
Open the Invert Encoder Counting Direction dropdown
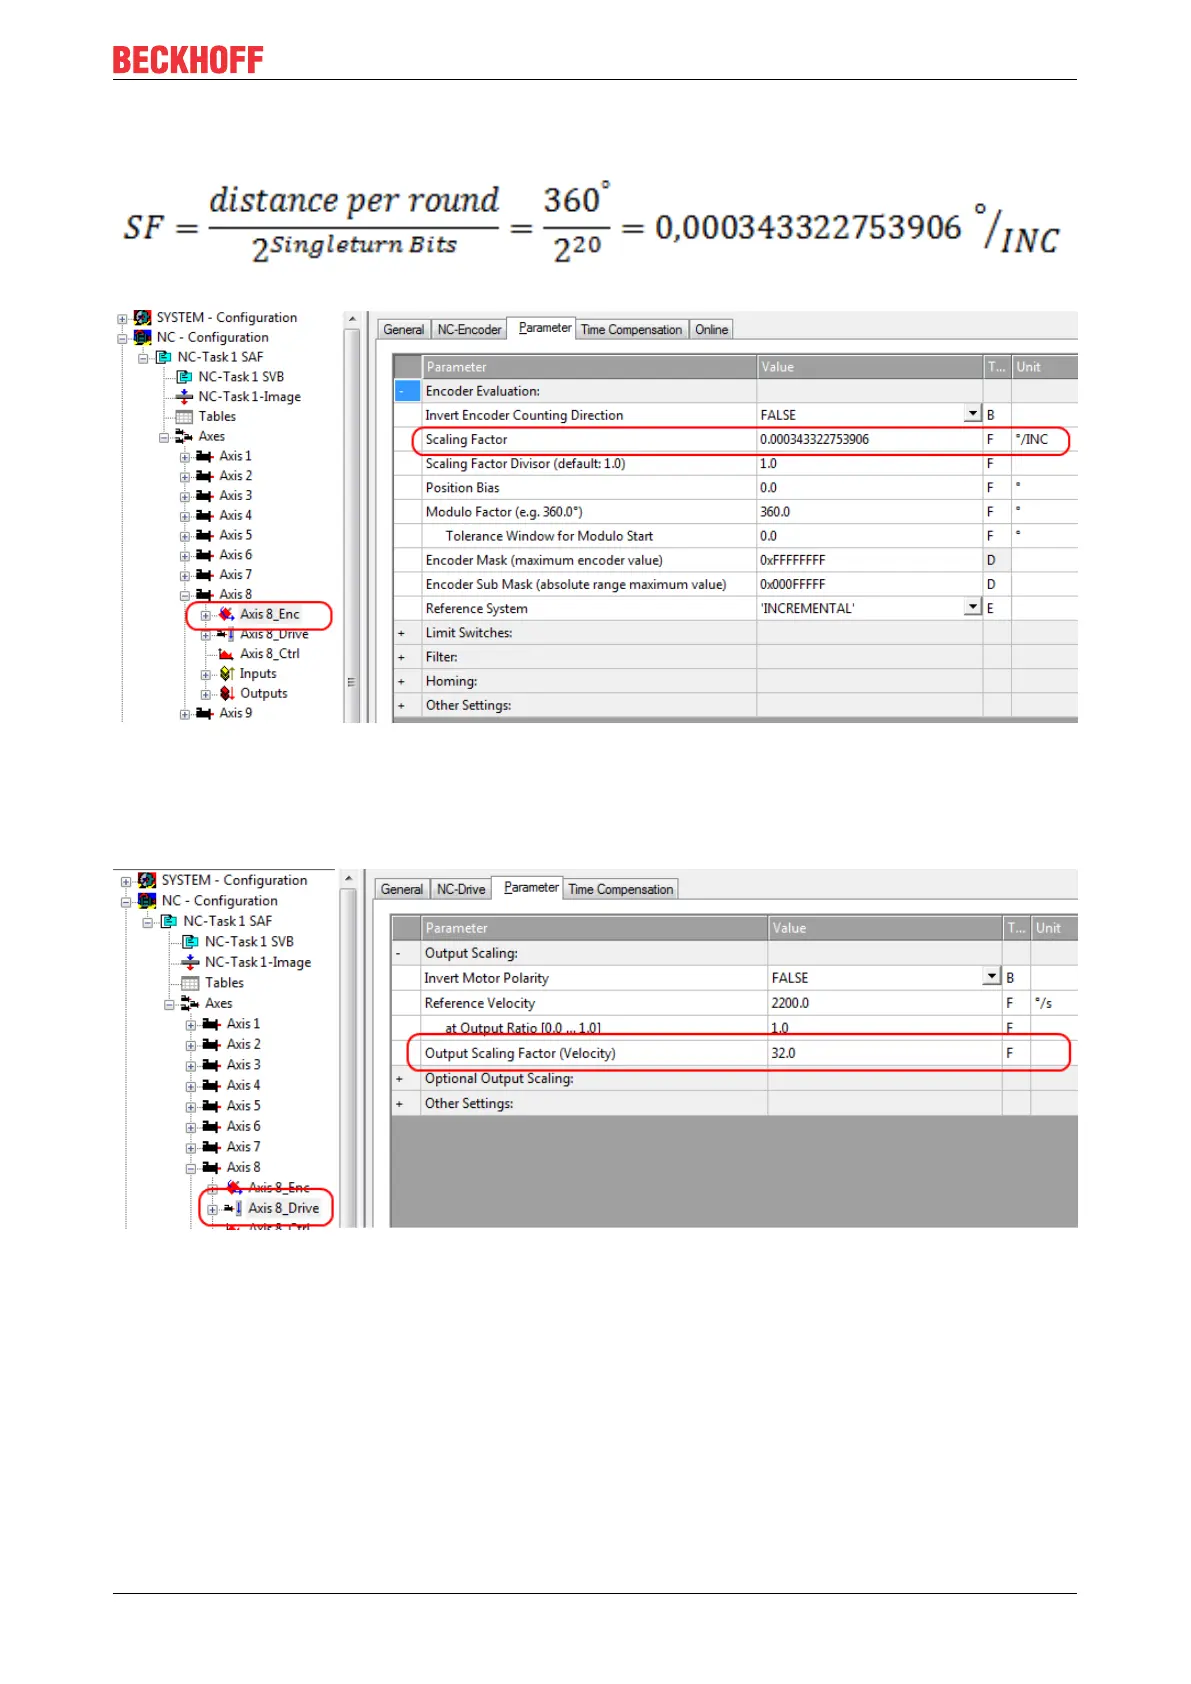(x=973, y=414)
